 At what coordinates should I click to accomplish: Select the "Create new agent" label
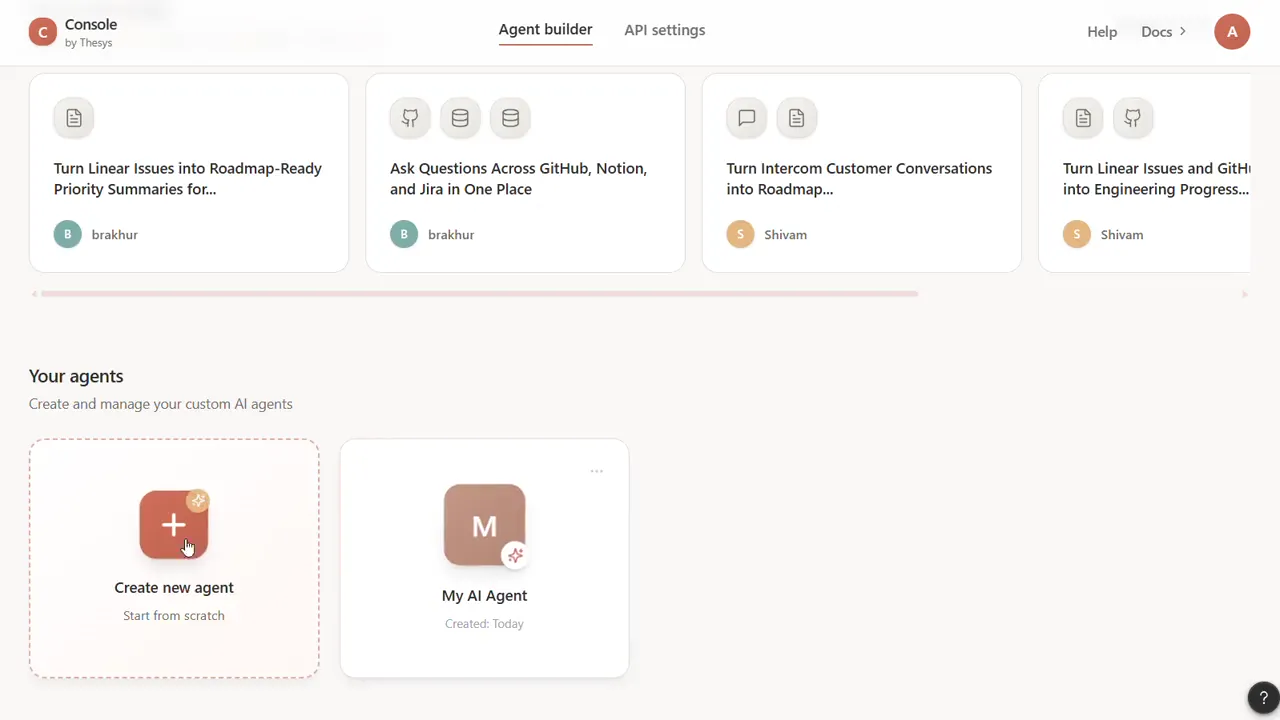click(174, 588)
